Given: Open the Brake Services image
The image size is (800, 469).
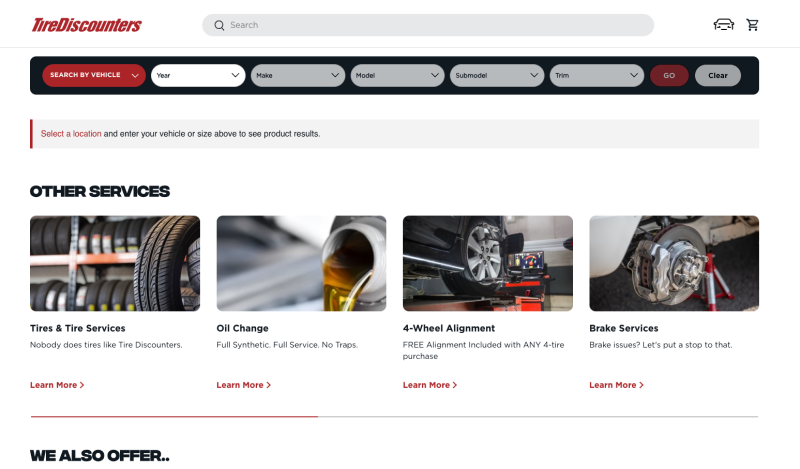Looking at the screenshot, I should pyautogui.click(x=674, y=263).
